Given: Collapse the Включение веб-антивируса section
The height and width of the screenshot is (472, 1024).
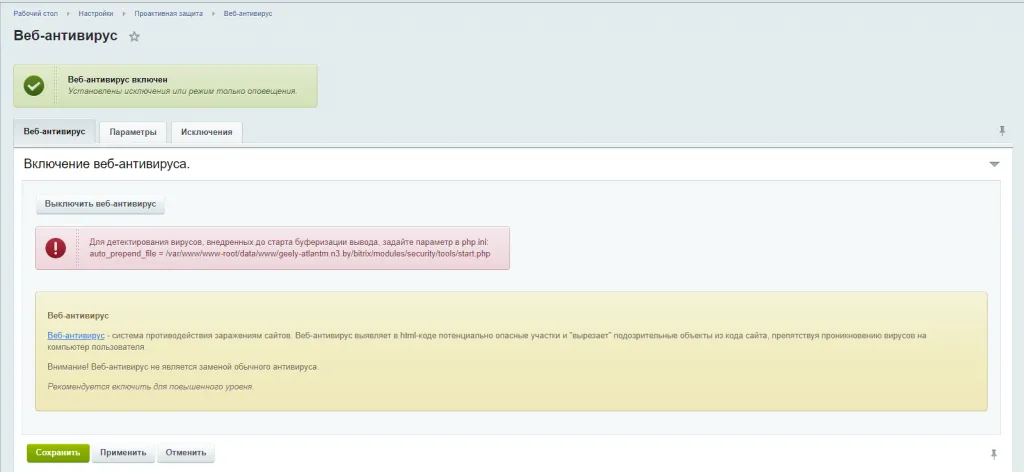Looking at the screenshot, I should pos(994,164).
